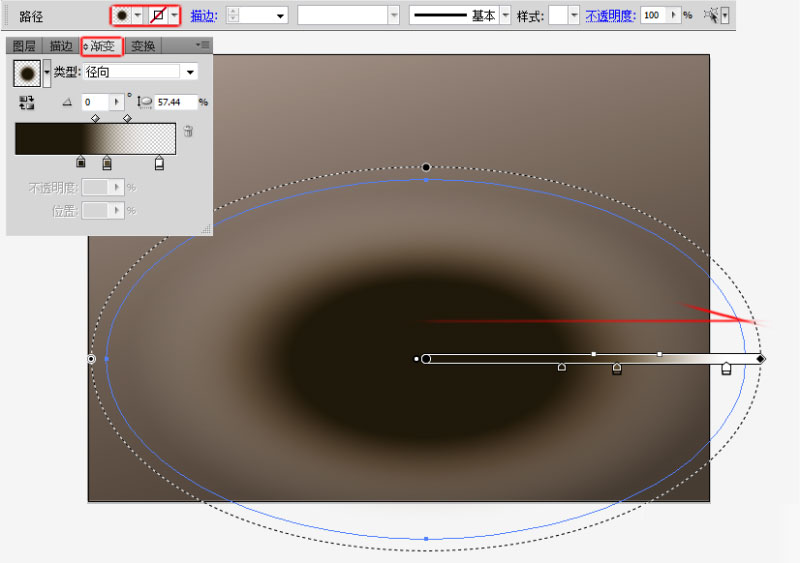The image size is (800, 563).
Task: Click the gradient fill thumbnail in panel
Action: pos(27,73)
